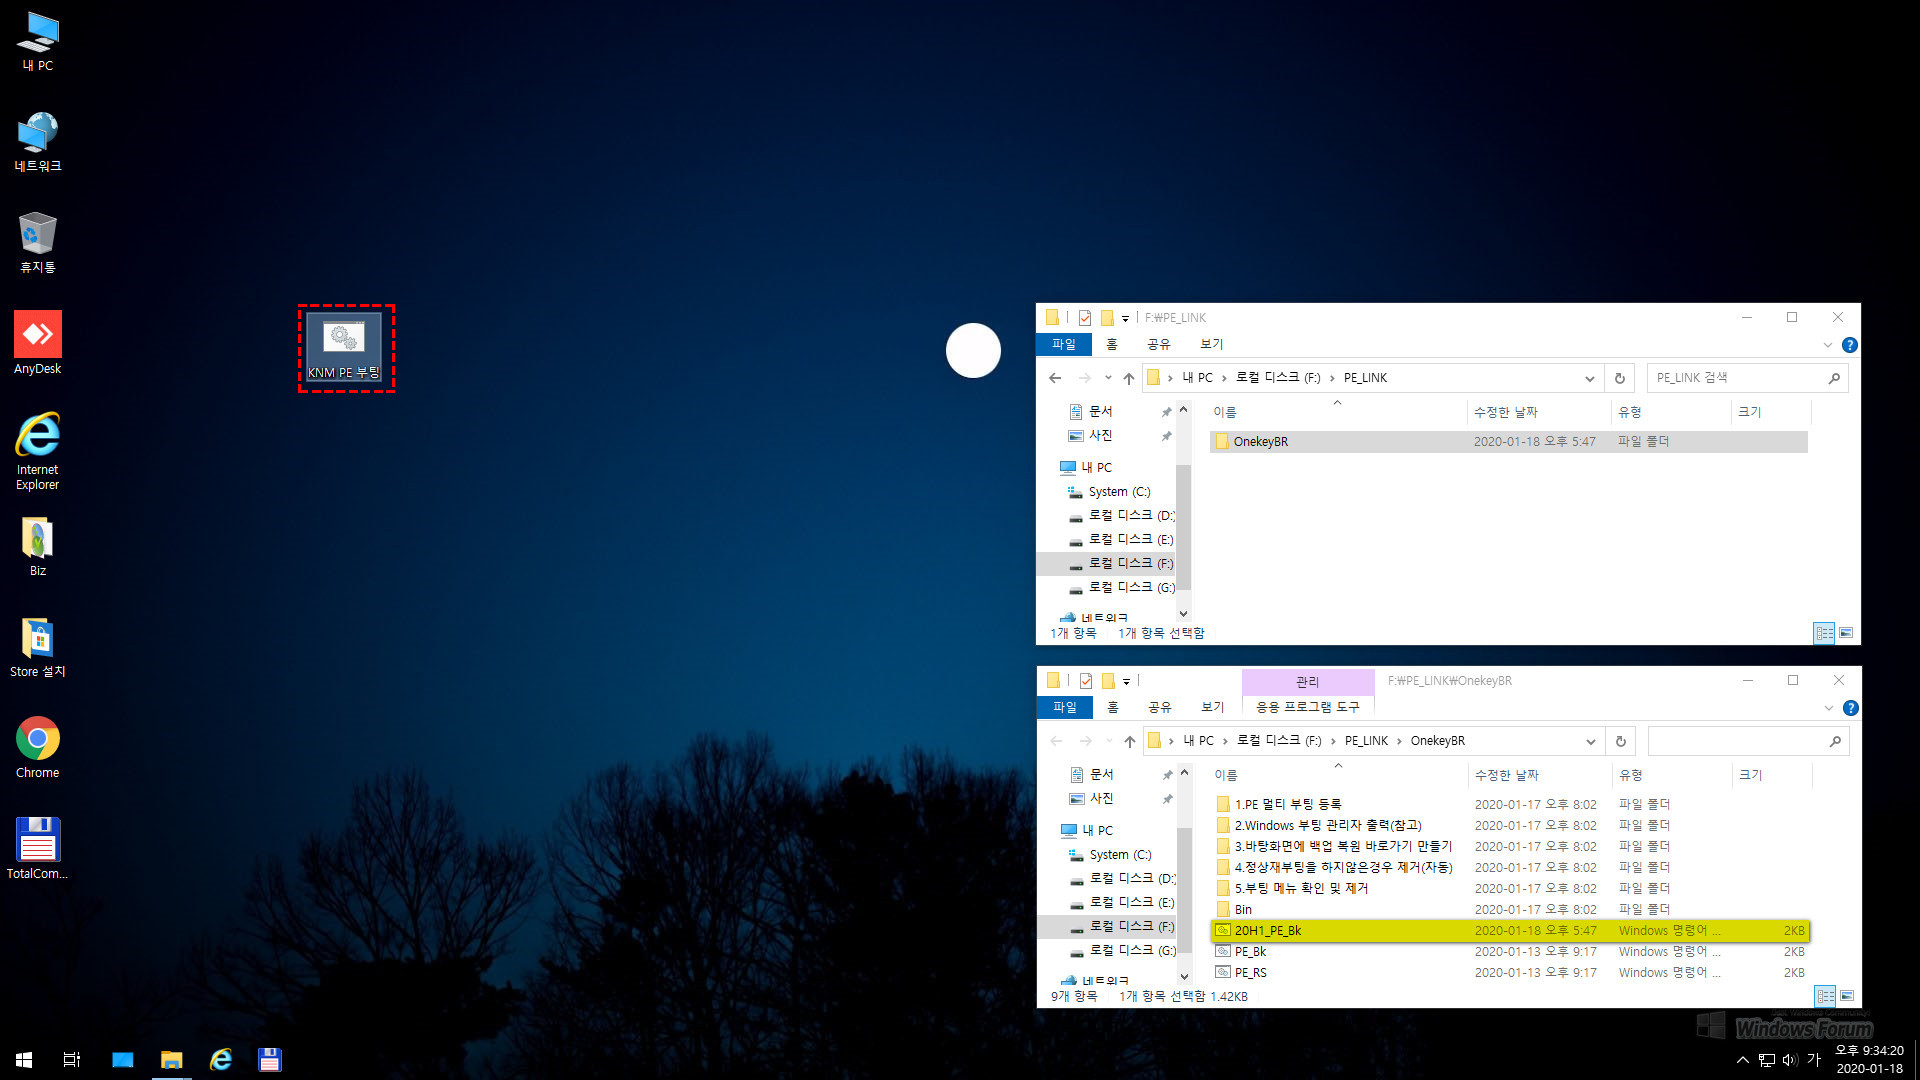
Task: Select the Bin folder in OnekeyBR
Action: click(x=1510, y=910)
